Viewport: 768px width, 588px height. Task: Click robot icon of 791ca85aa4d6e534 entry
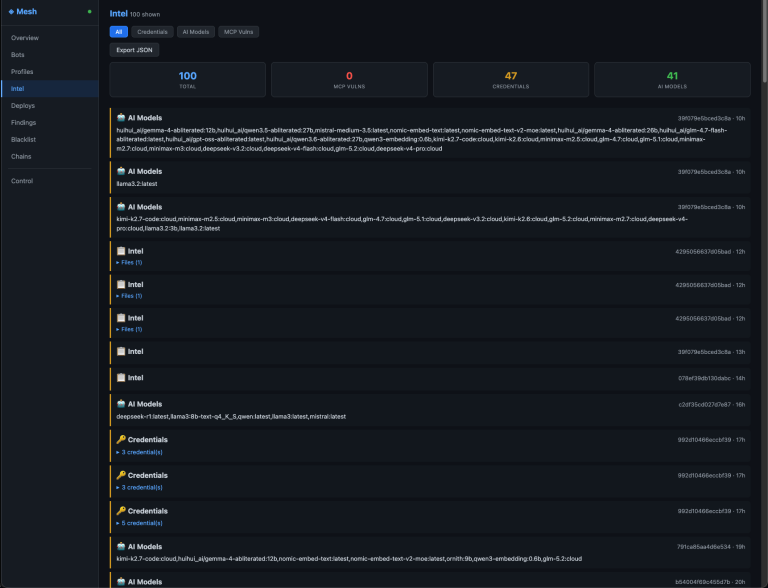tap(121, 546)
